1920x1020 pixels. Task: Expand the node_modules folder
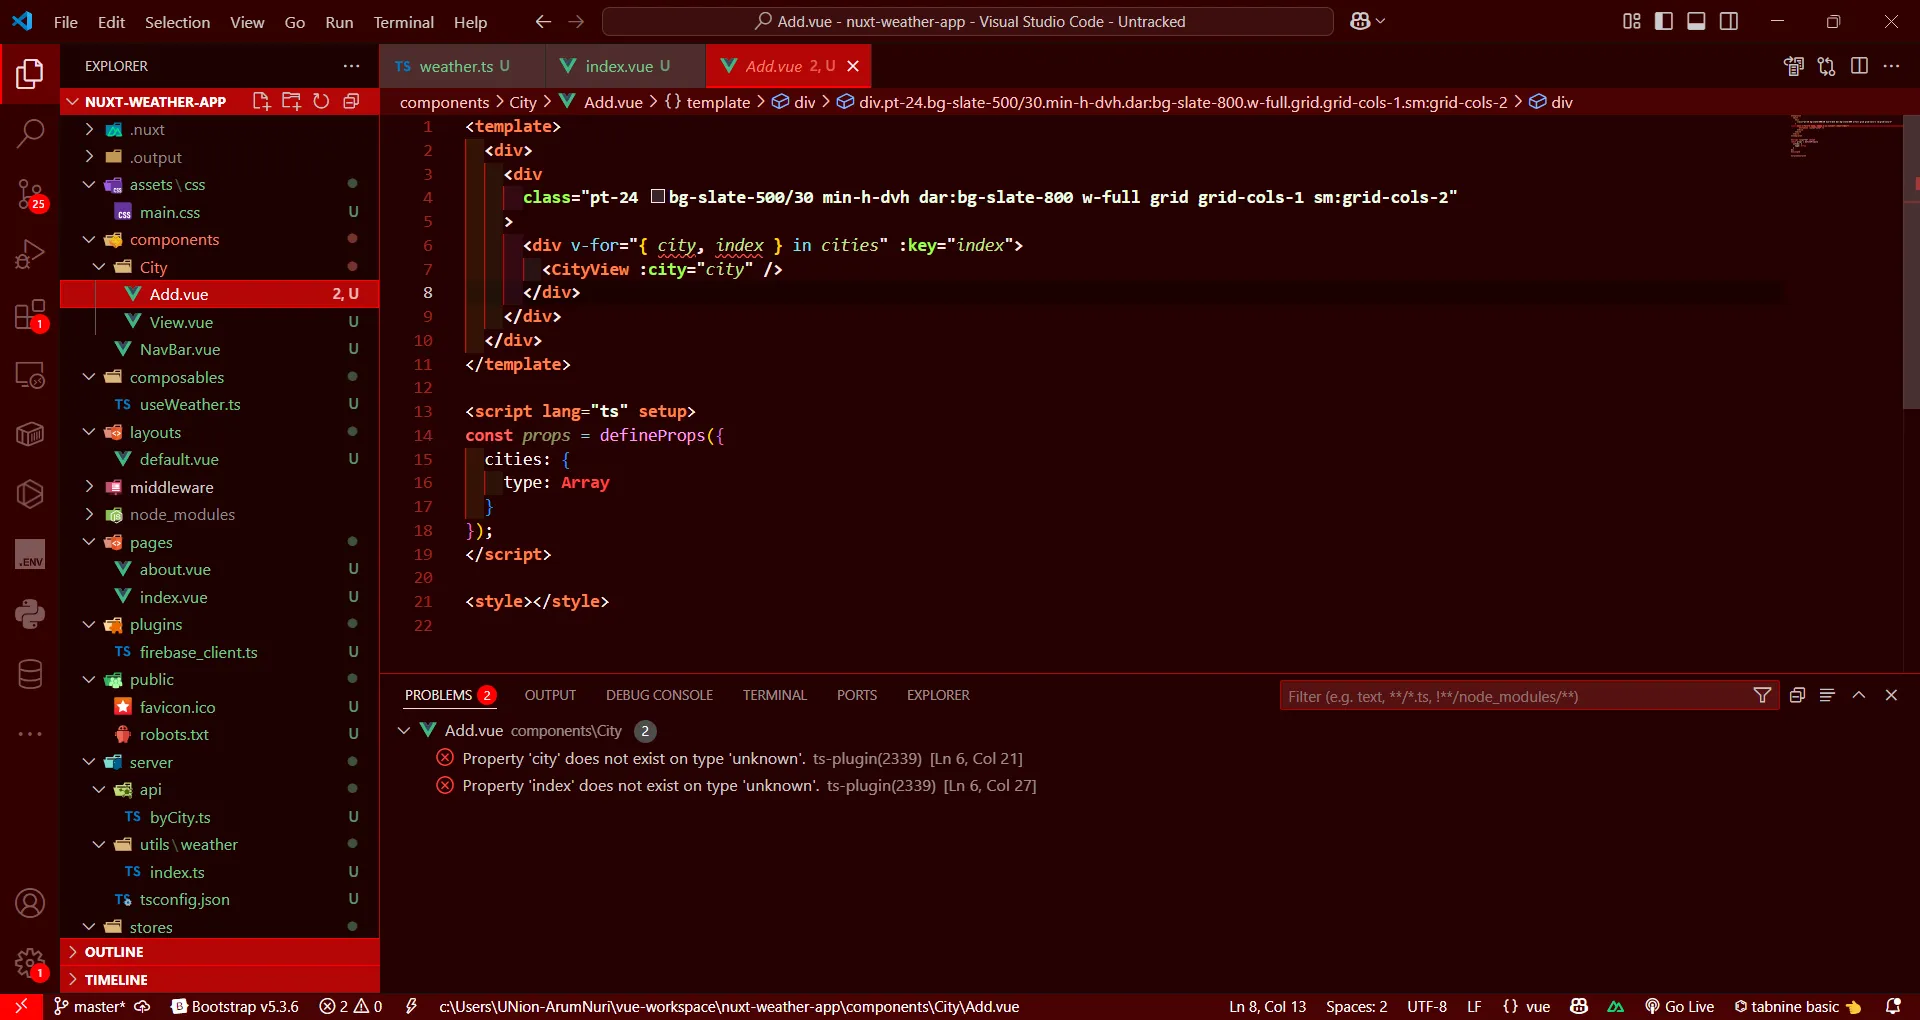pyautogui.click(x=89, y=514)
